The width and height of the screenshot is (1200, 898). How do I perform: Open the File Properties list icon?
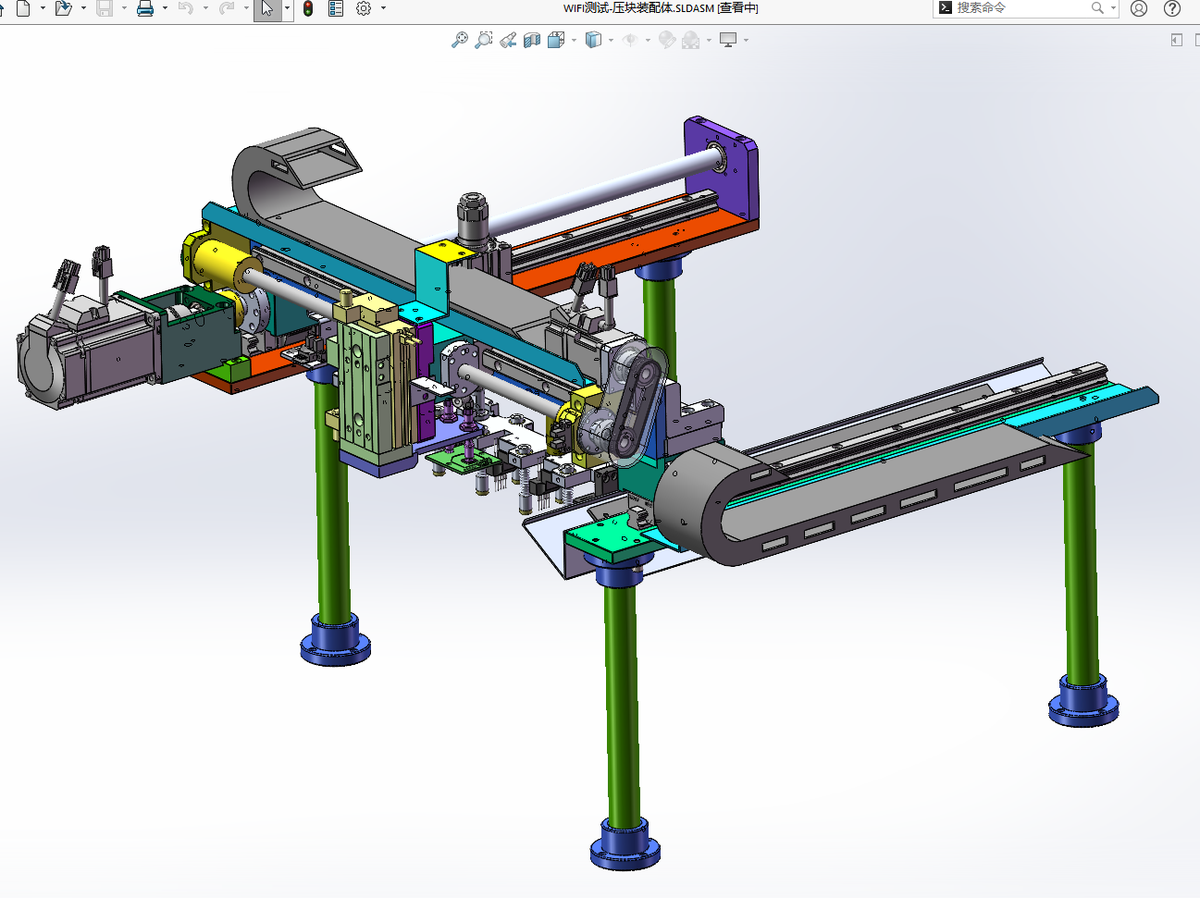click(335, 9)
